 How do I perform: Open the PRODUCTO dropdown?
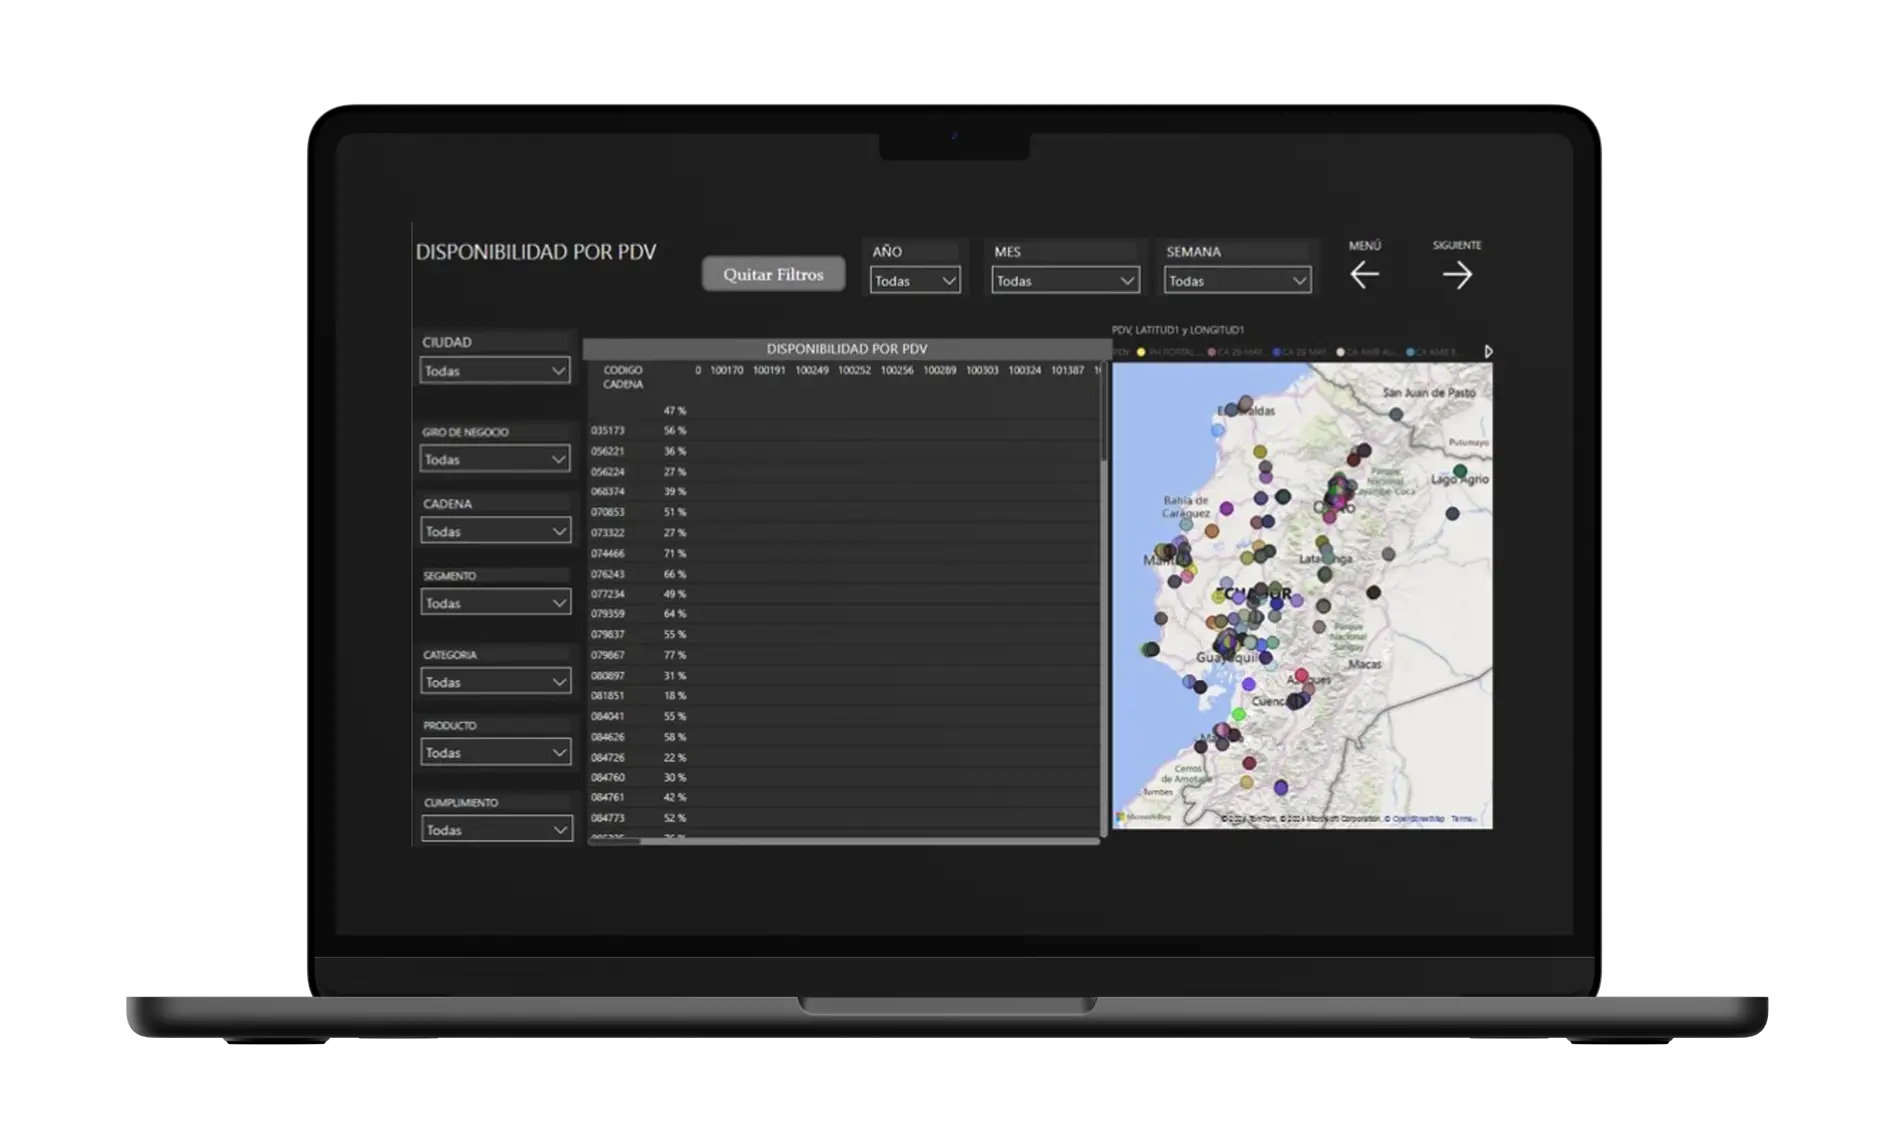(495, 753)
